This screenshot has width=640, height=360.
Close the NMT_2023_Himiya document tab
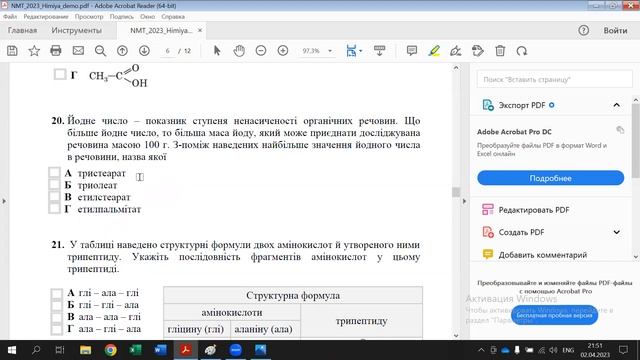point(200,30)
